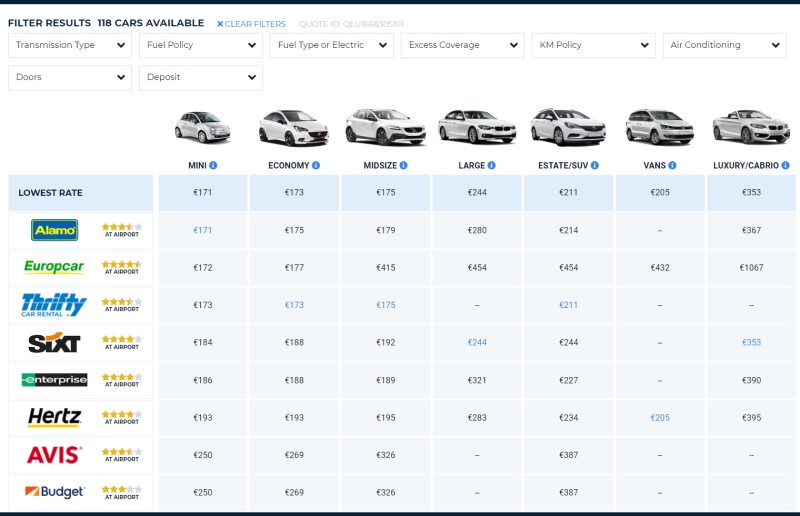Expand the Fuel Type or Electric filter
The width and height of the screenshot is (800, 516).
tap(332, 45)
